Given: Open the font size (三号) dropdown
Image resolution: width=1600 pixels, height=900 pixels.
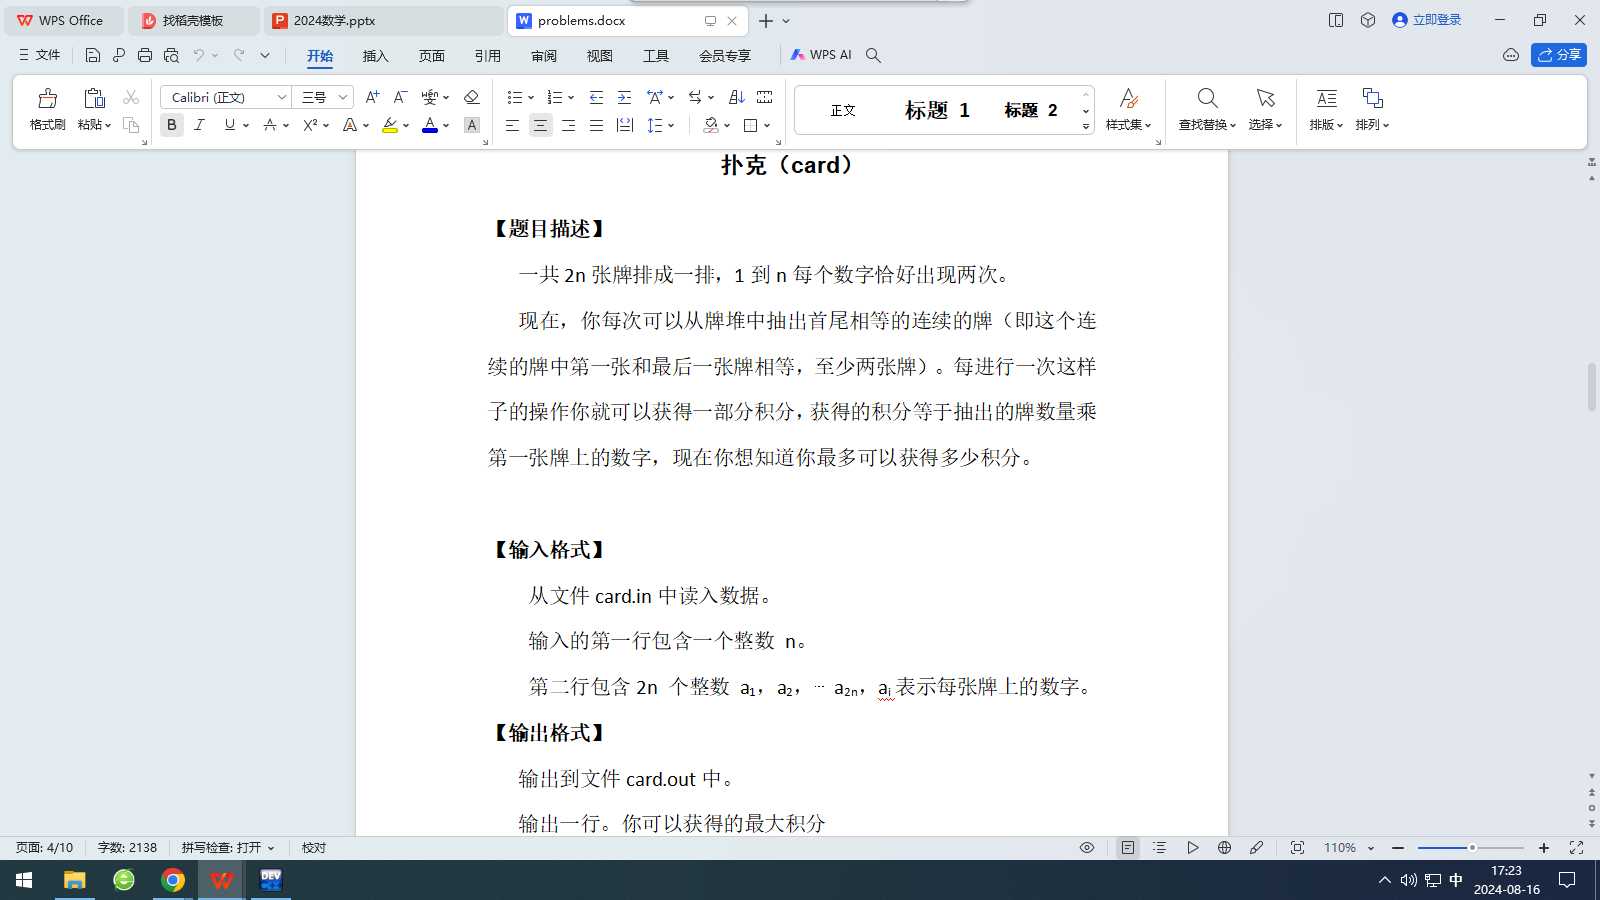Looking at the screenshot, I should [x=342, y=97].
